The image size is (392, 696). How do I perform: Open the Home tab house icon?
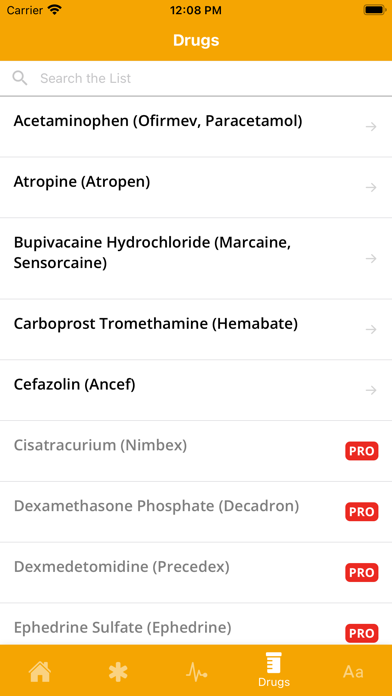coord(40,671)
